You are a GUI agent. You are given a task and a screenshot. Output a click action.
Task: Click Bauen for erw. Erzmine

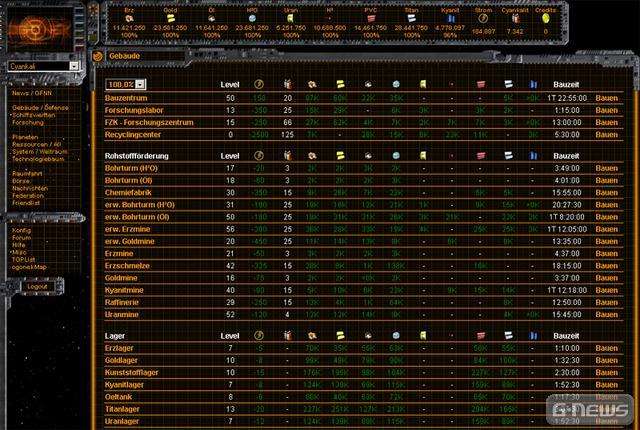[607, 229]
